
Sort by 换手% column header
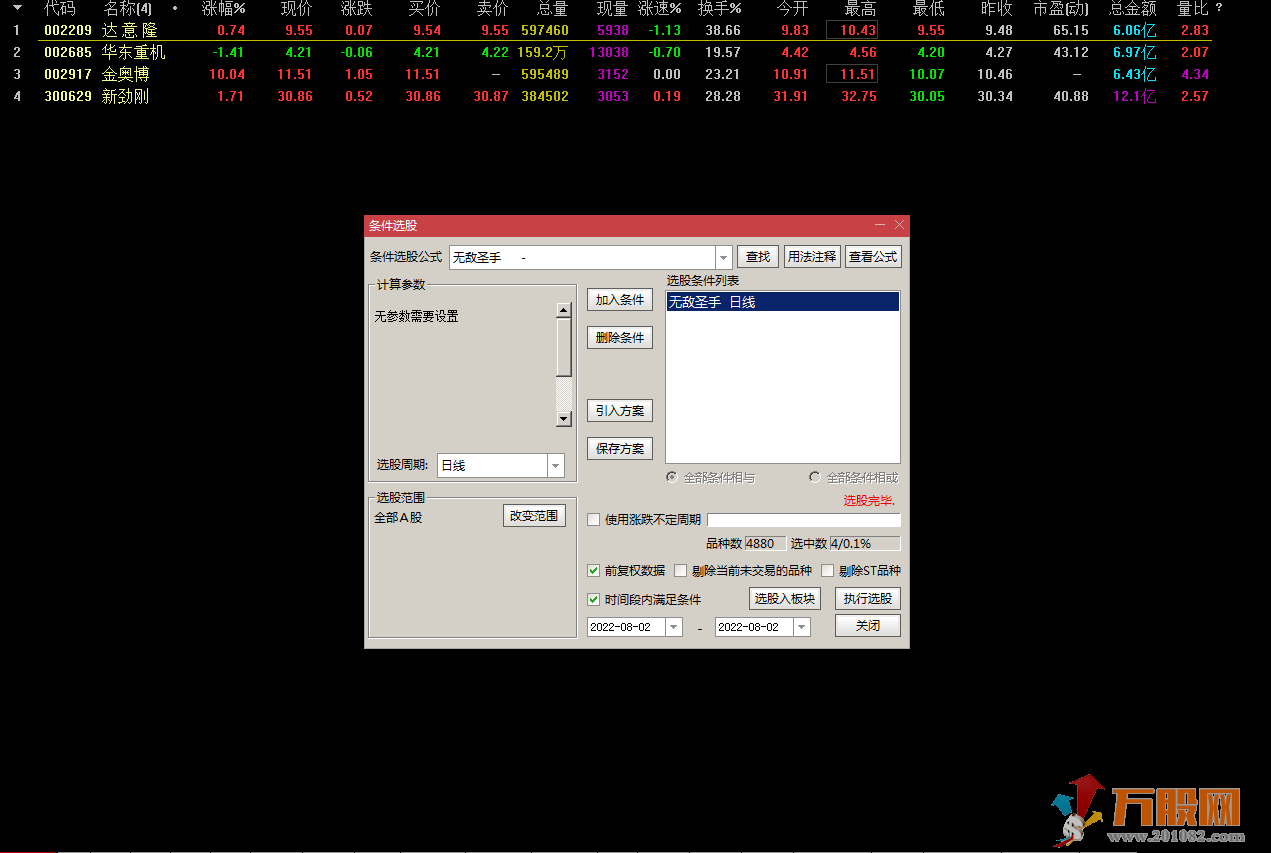tap(719, 8)
